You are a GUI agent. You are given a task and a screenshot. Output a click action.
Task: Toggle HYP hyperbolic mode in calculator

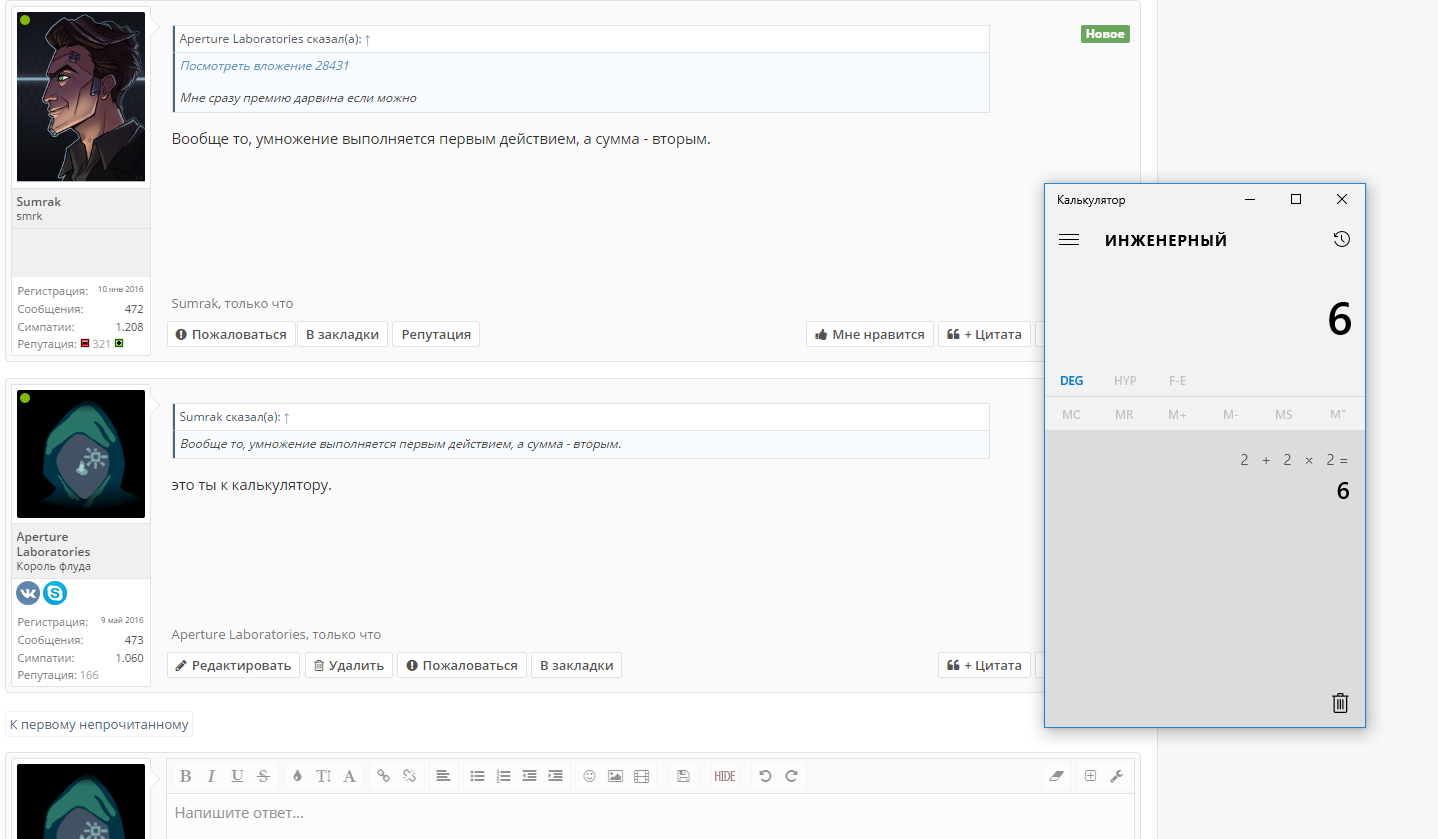[1125, 381]
